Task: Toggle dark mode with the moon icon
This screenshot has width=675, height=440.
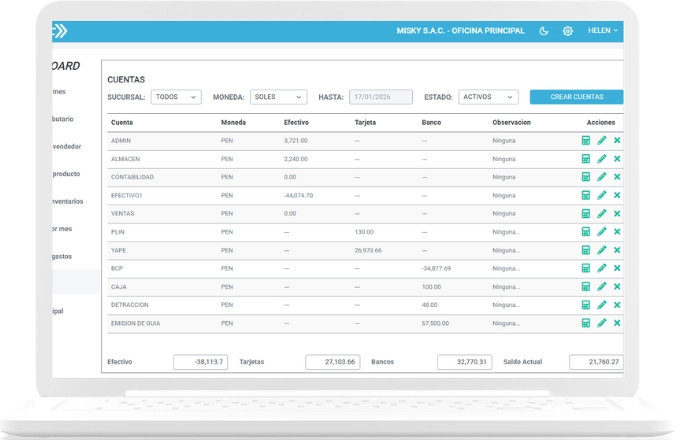Action: [x=544, y=31]
